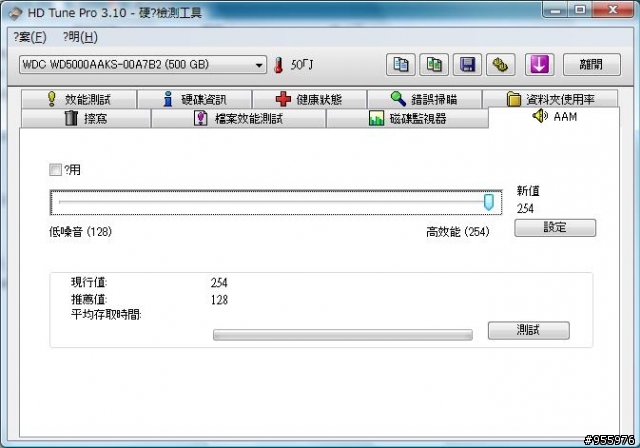Click the thermometer temperature icon
The image size is (640, 448).
pos(279,65)
